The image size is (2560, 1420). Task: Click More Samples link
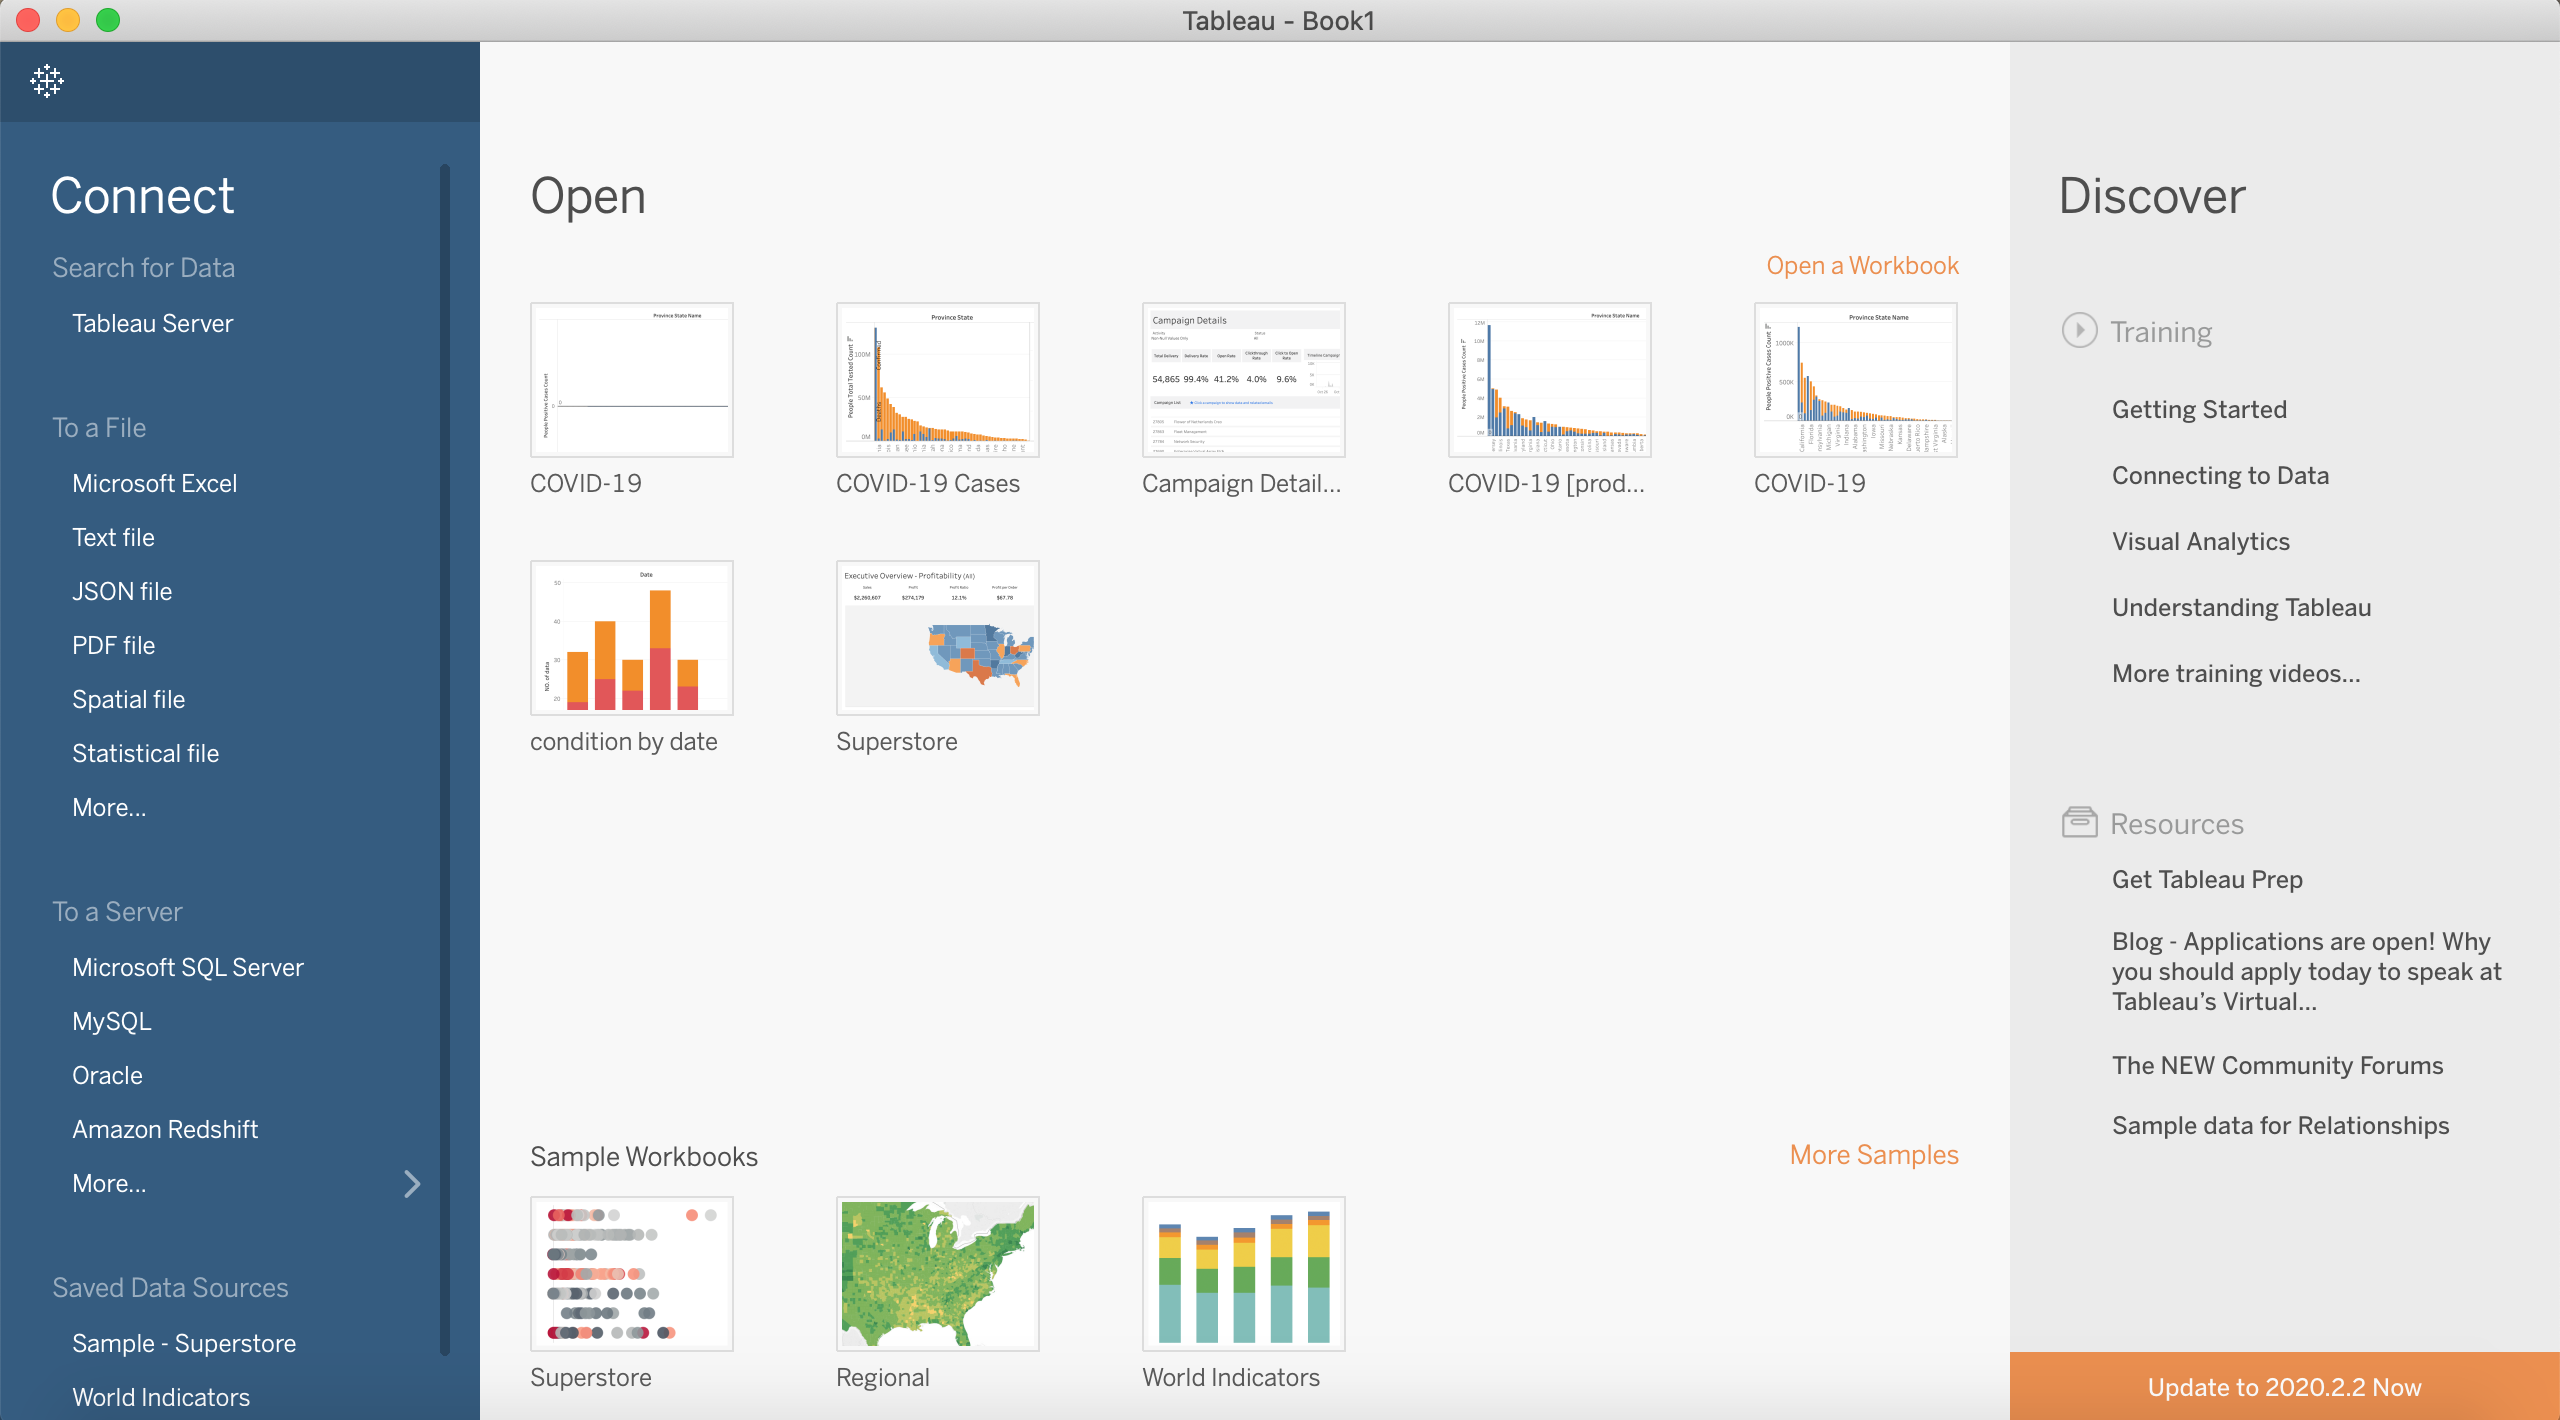coord(1875,1154)
